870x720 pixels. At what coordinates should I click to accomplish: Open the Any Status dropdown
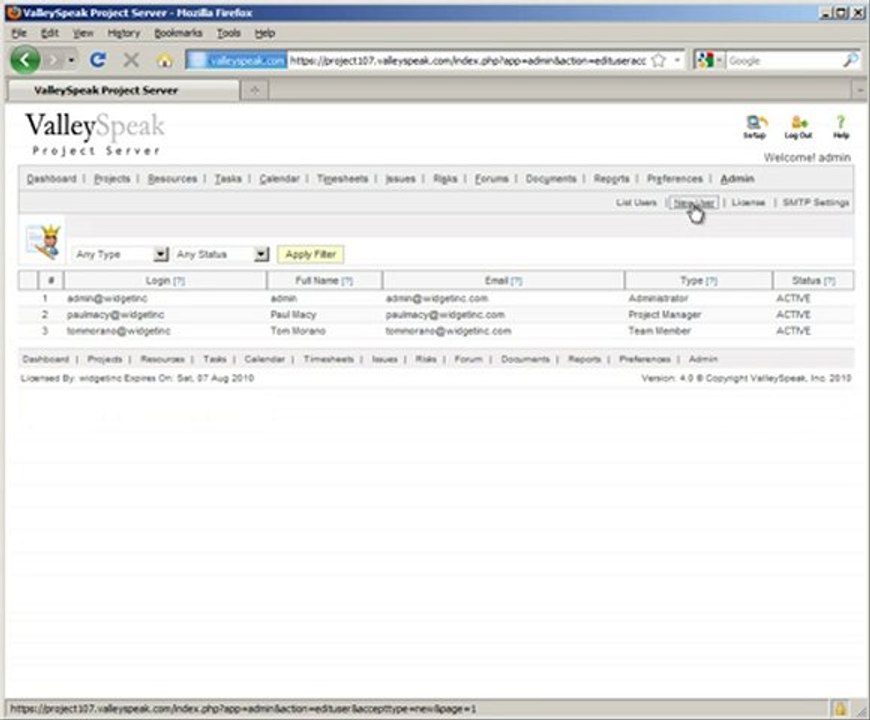point(221,254)
